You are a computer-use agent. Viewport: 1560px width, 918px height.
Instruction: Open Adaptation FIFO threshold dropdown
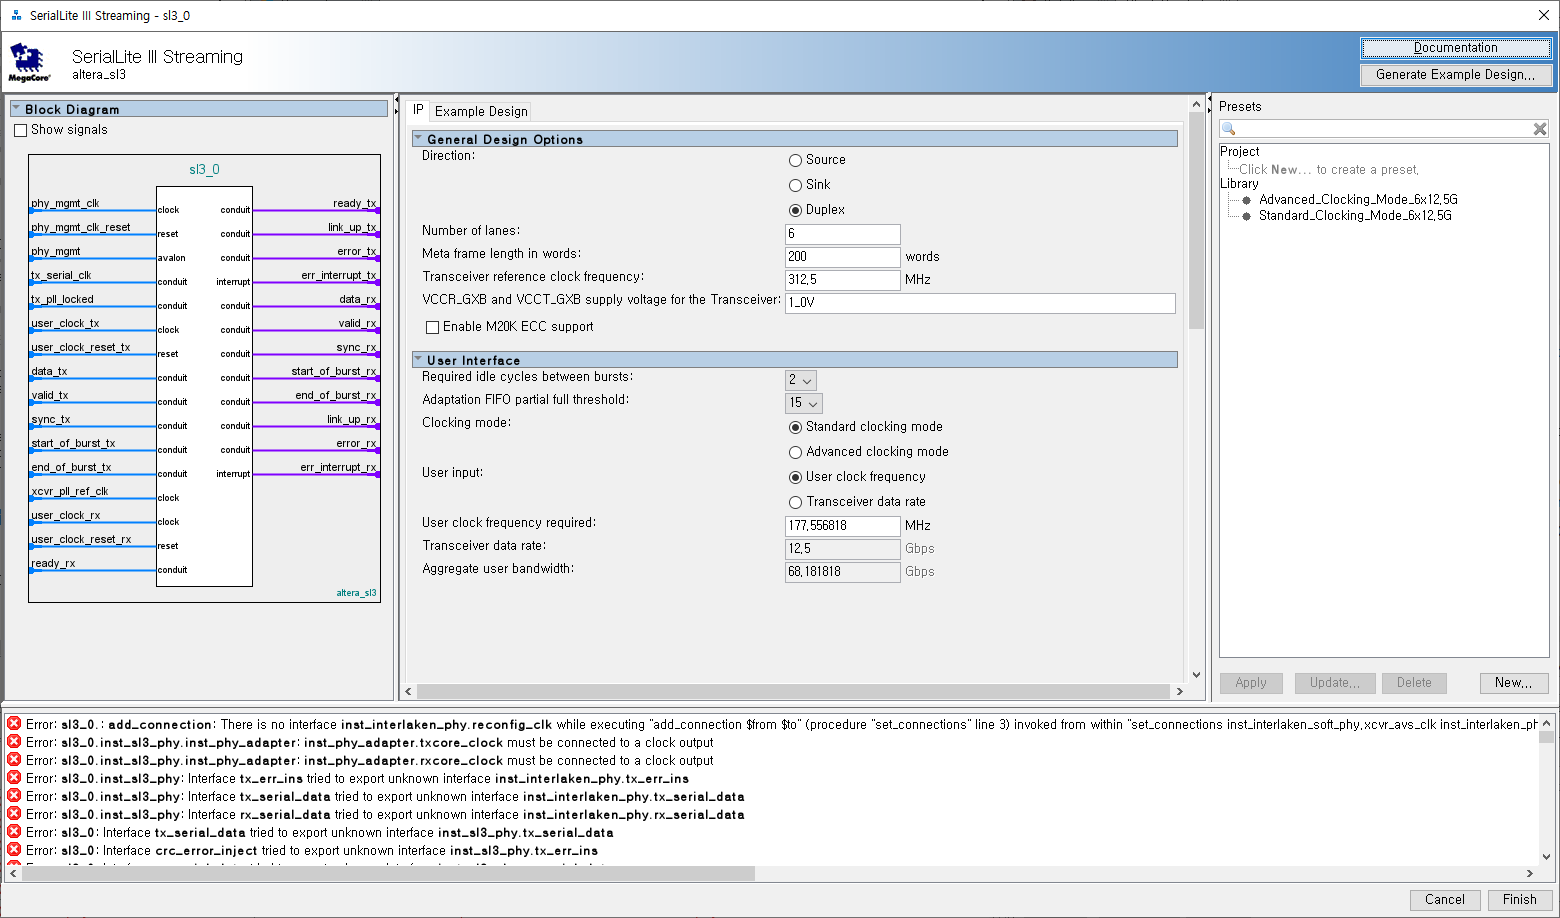coord(804,403)
